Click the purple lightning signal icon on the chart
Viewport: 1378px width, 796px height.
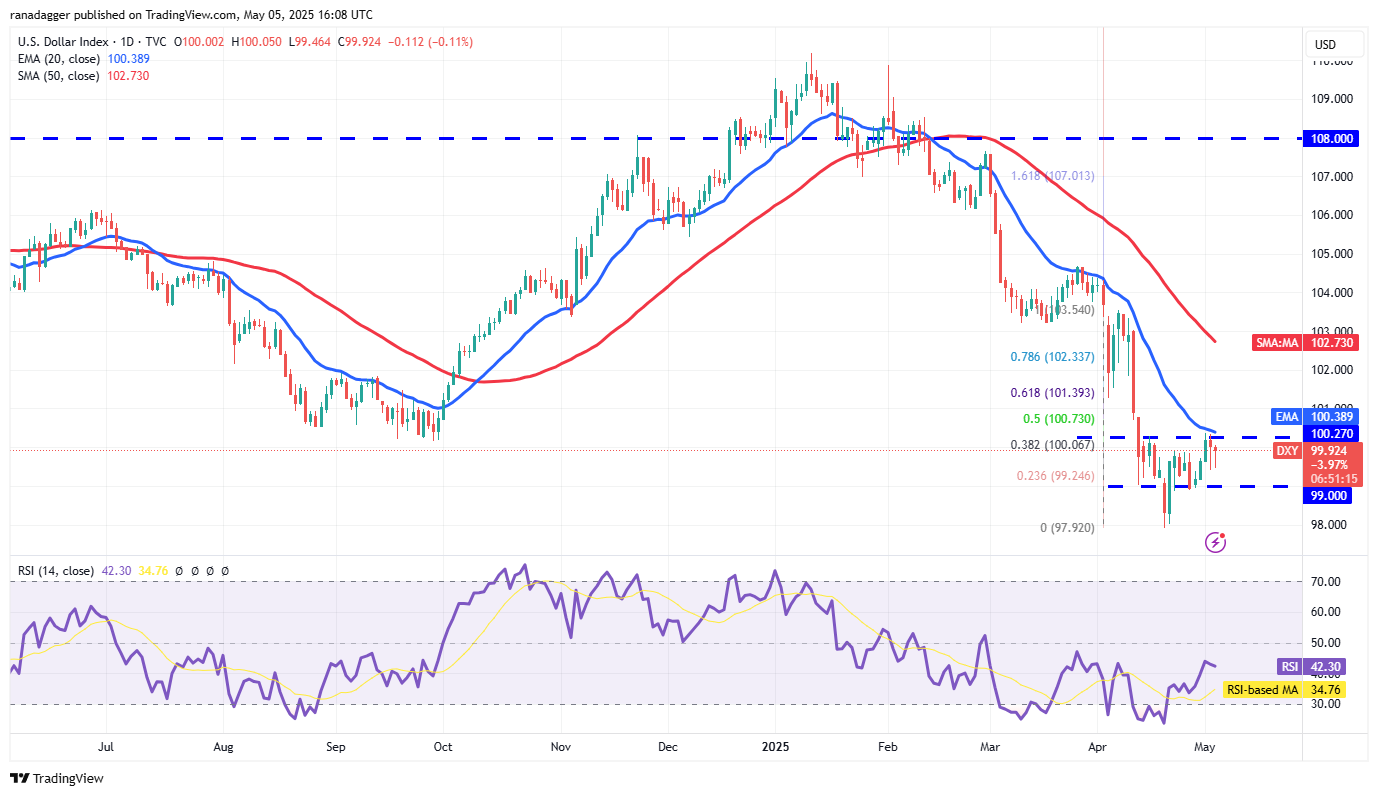1216,541
